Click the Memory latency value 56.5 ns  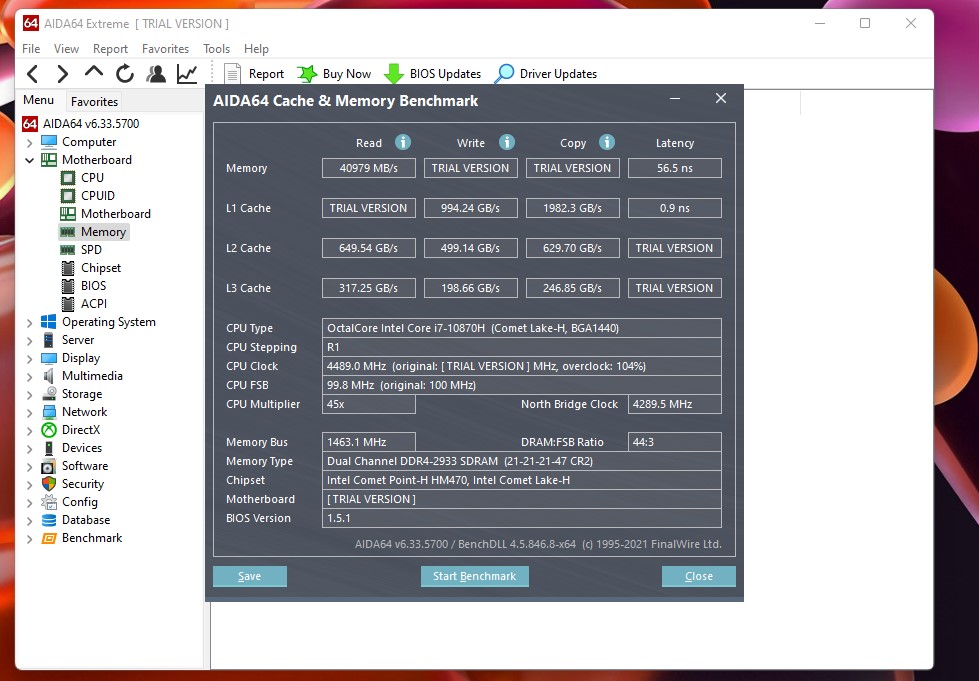click(674, 168)
